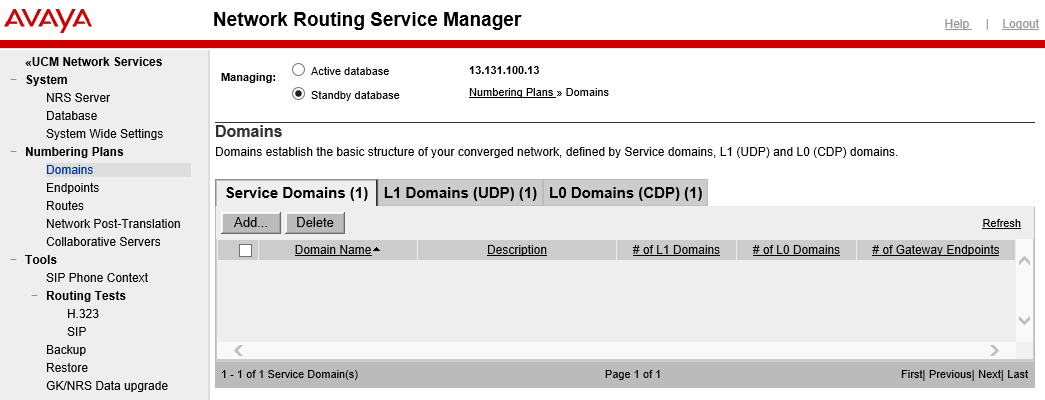Screen dimensions: 1045x400
Task: Open the Routes page
Action: pos(65,205)
